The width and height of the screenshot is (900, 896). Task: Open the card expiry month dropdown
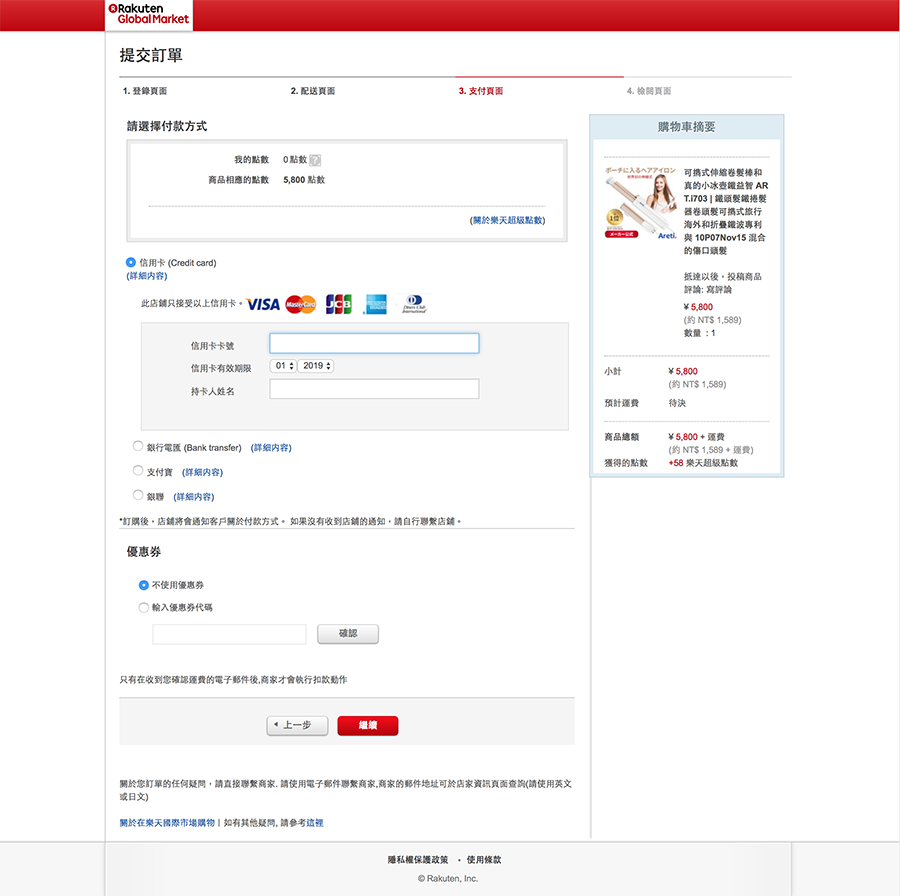[283, 367]
